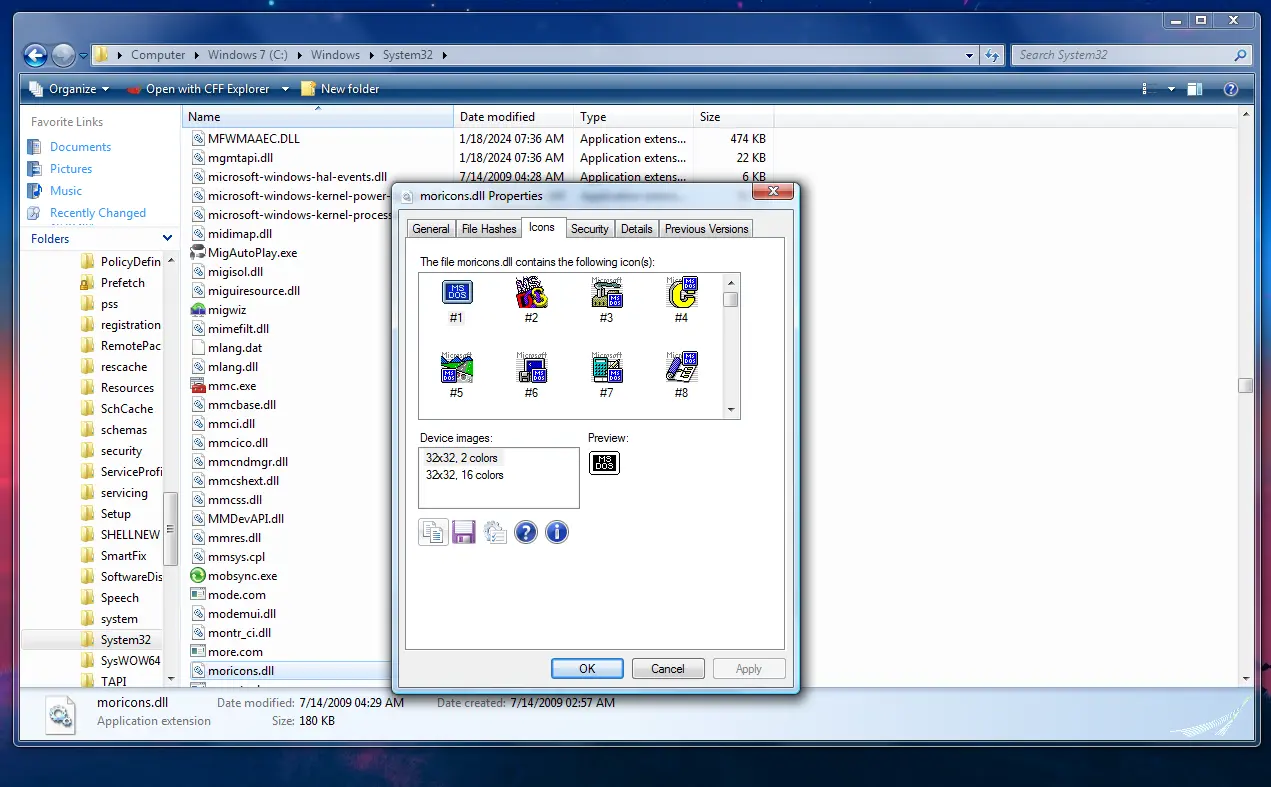Collapse the Folders pane chevron
Image resolution: width=1271 pixels, height=787 pixels.
[168, 239]
